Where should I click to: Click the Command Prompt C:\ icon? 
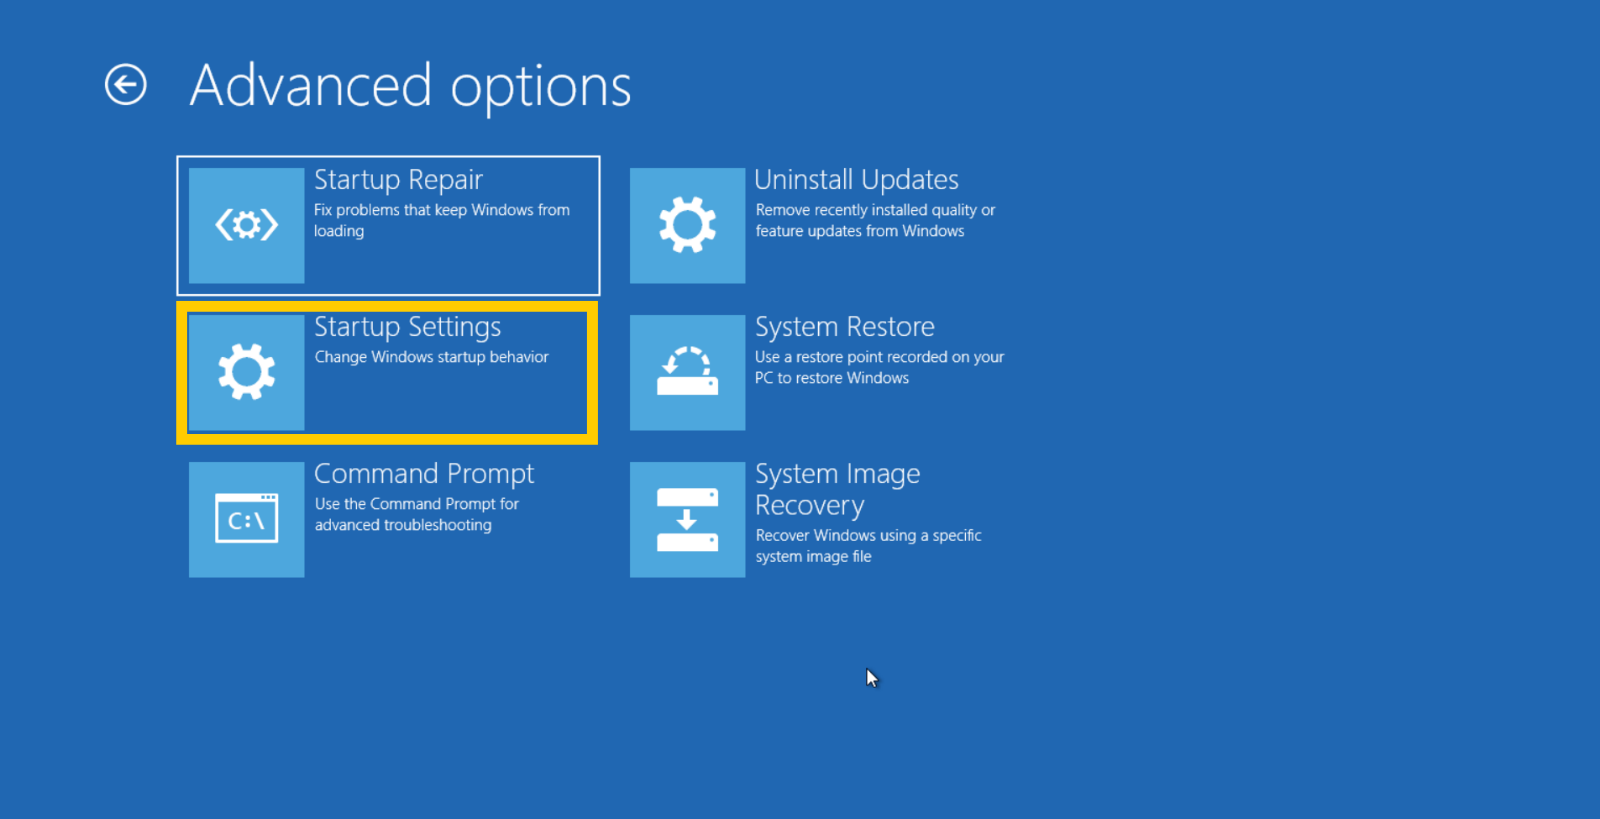246,519
